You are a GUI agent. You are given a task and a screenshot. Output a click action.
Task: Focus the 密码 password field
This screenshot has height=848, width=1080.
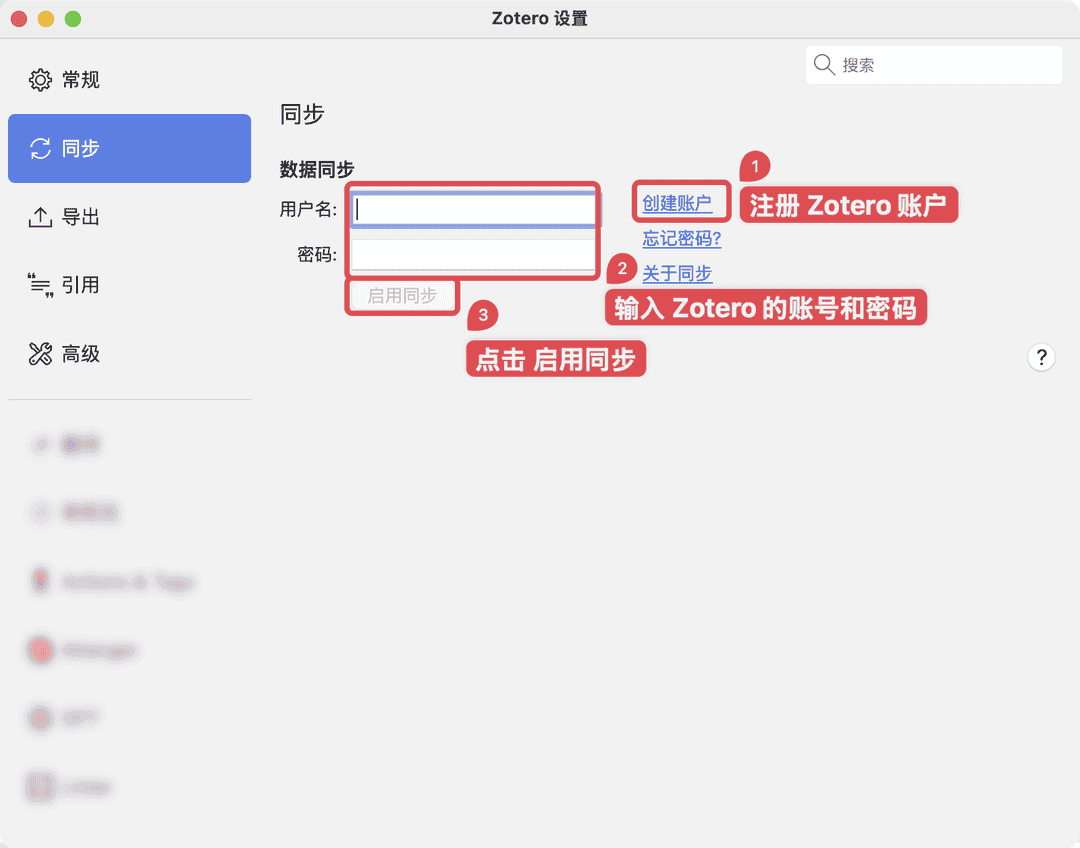tap(472, 255)
